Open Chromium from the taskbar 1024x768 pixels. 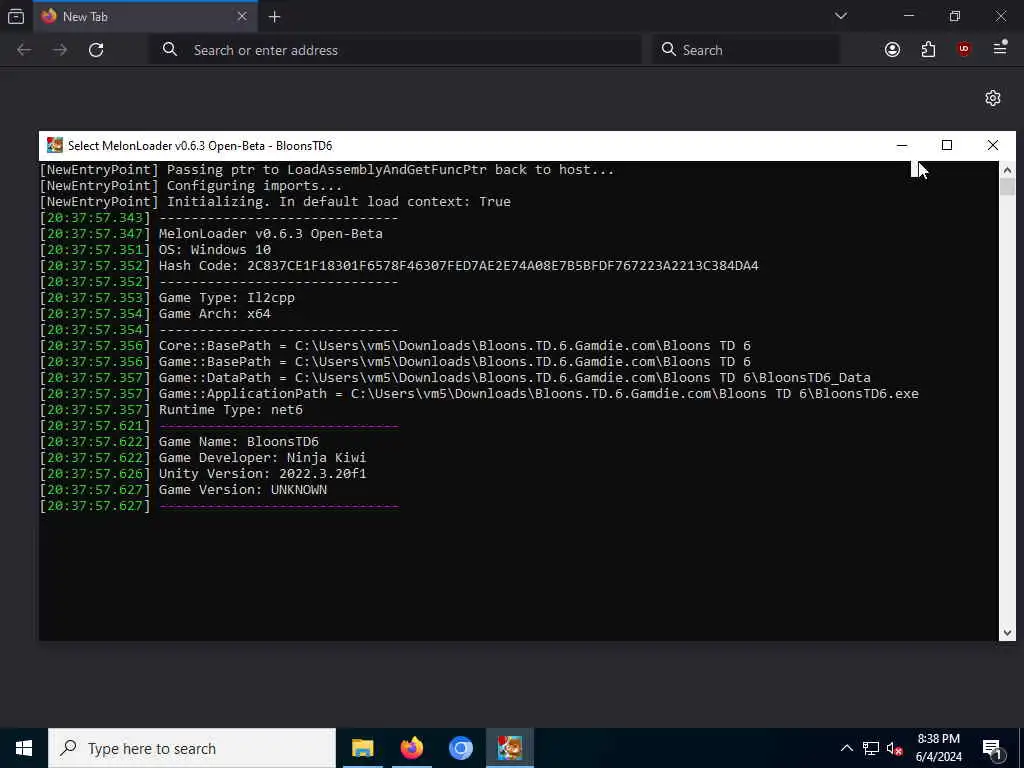[x=460, y=748]
